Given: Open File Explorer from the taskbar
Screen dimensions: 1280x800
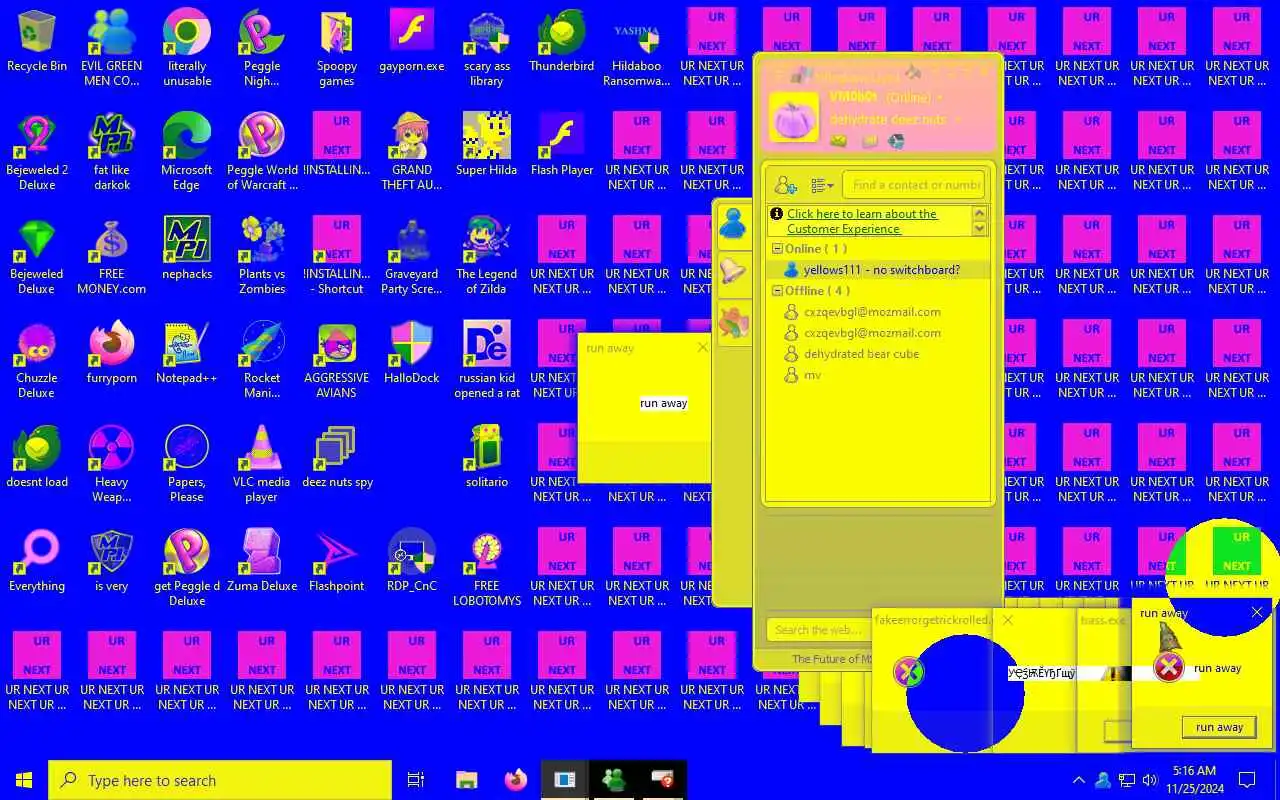Looking at the screenshot, I should coord(466,780).
